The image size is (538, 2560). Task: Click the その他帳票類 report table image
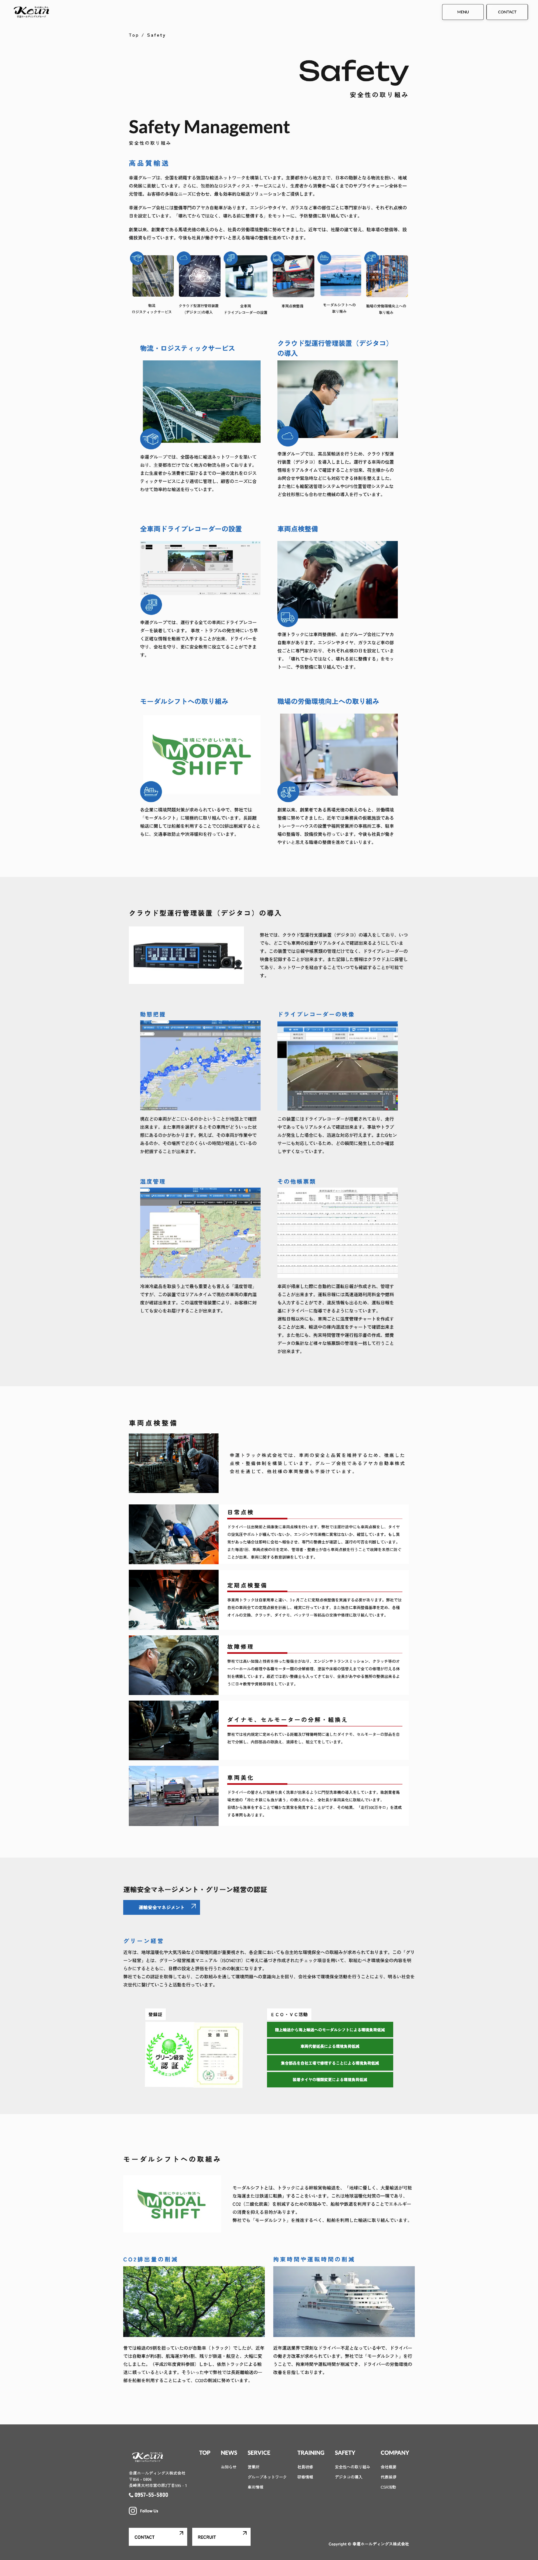[x=337, y=1232]
